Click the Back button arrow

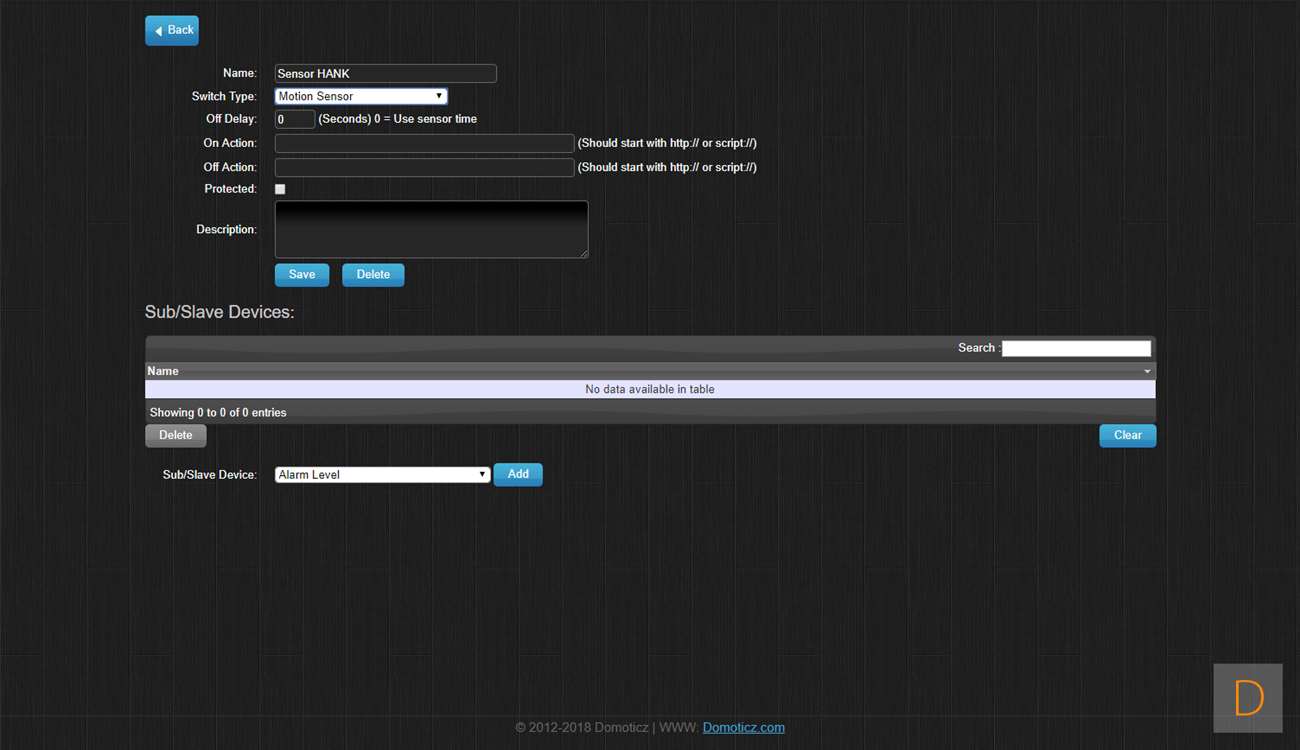[x=159, y=31]
